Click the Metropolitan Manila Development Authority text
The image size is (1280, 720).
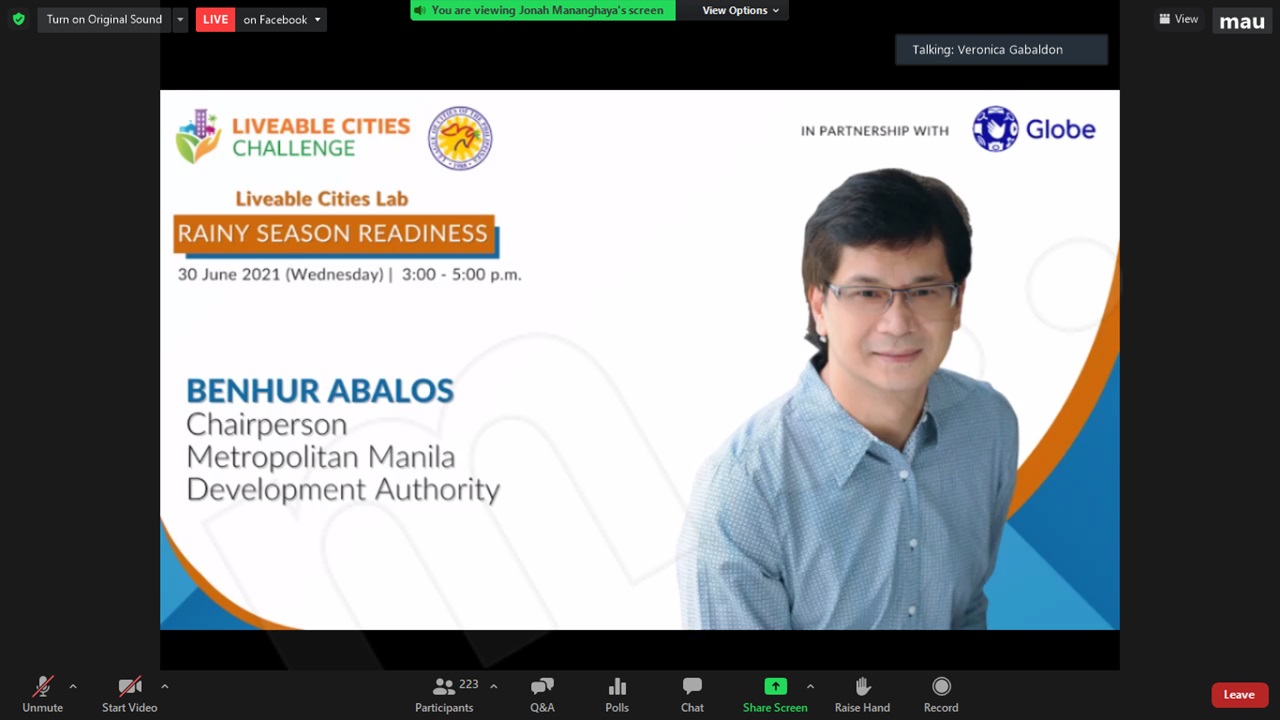tap(343, 473)
